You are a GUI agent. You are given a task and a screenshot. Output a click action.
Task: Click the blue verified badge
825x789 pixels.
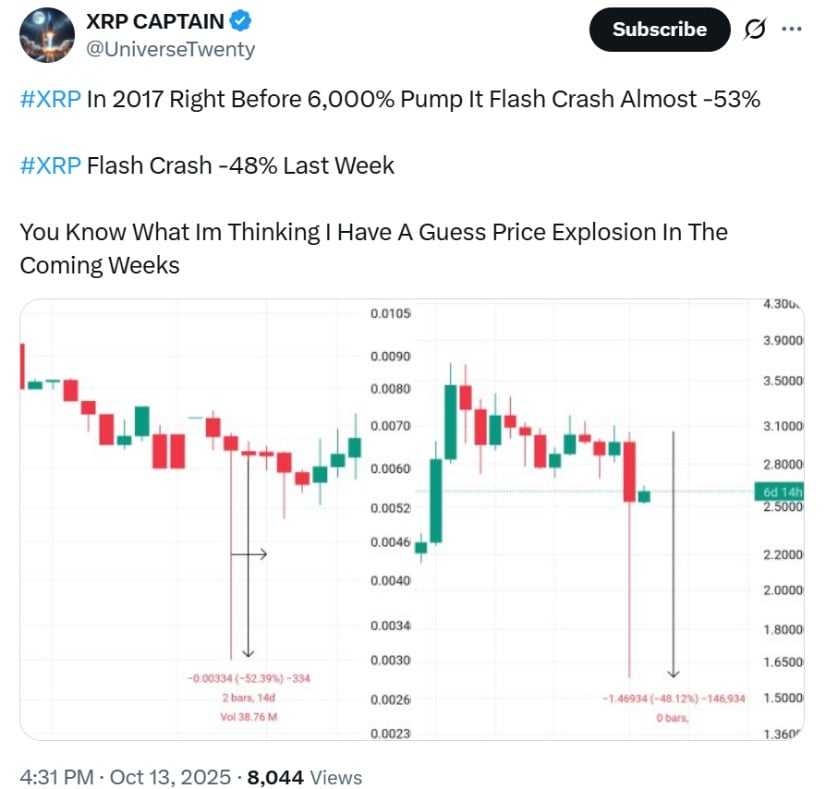243,20
